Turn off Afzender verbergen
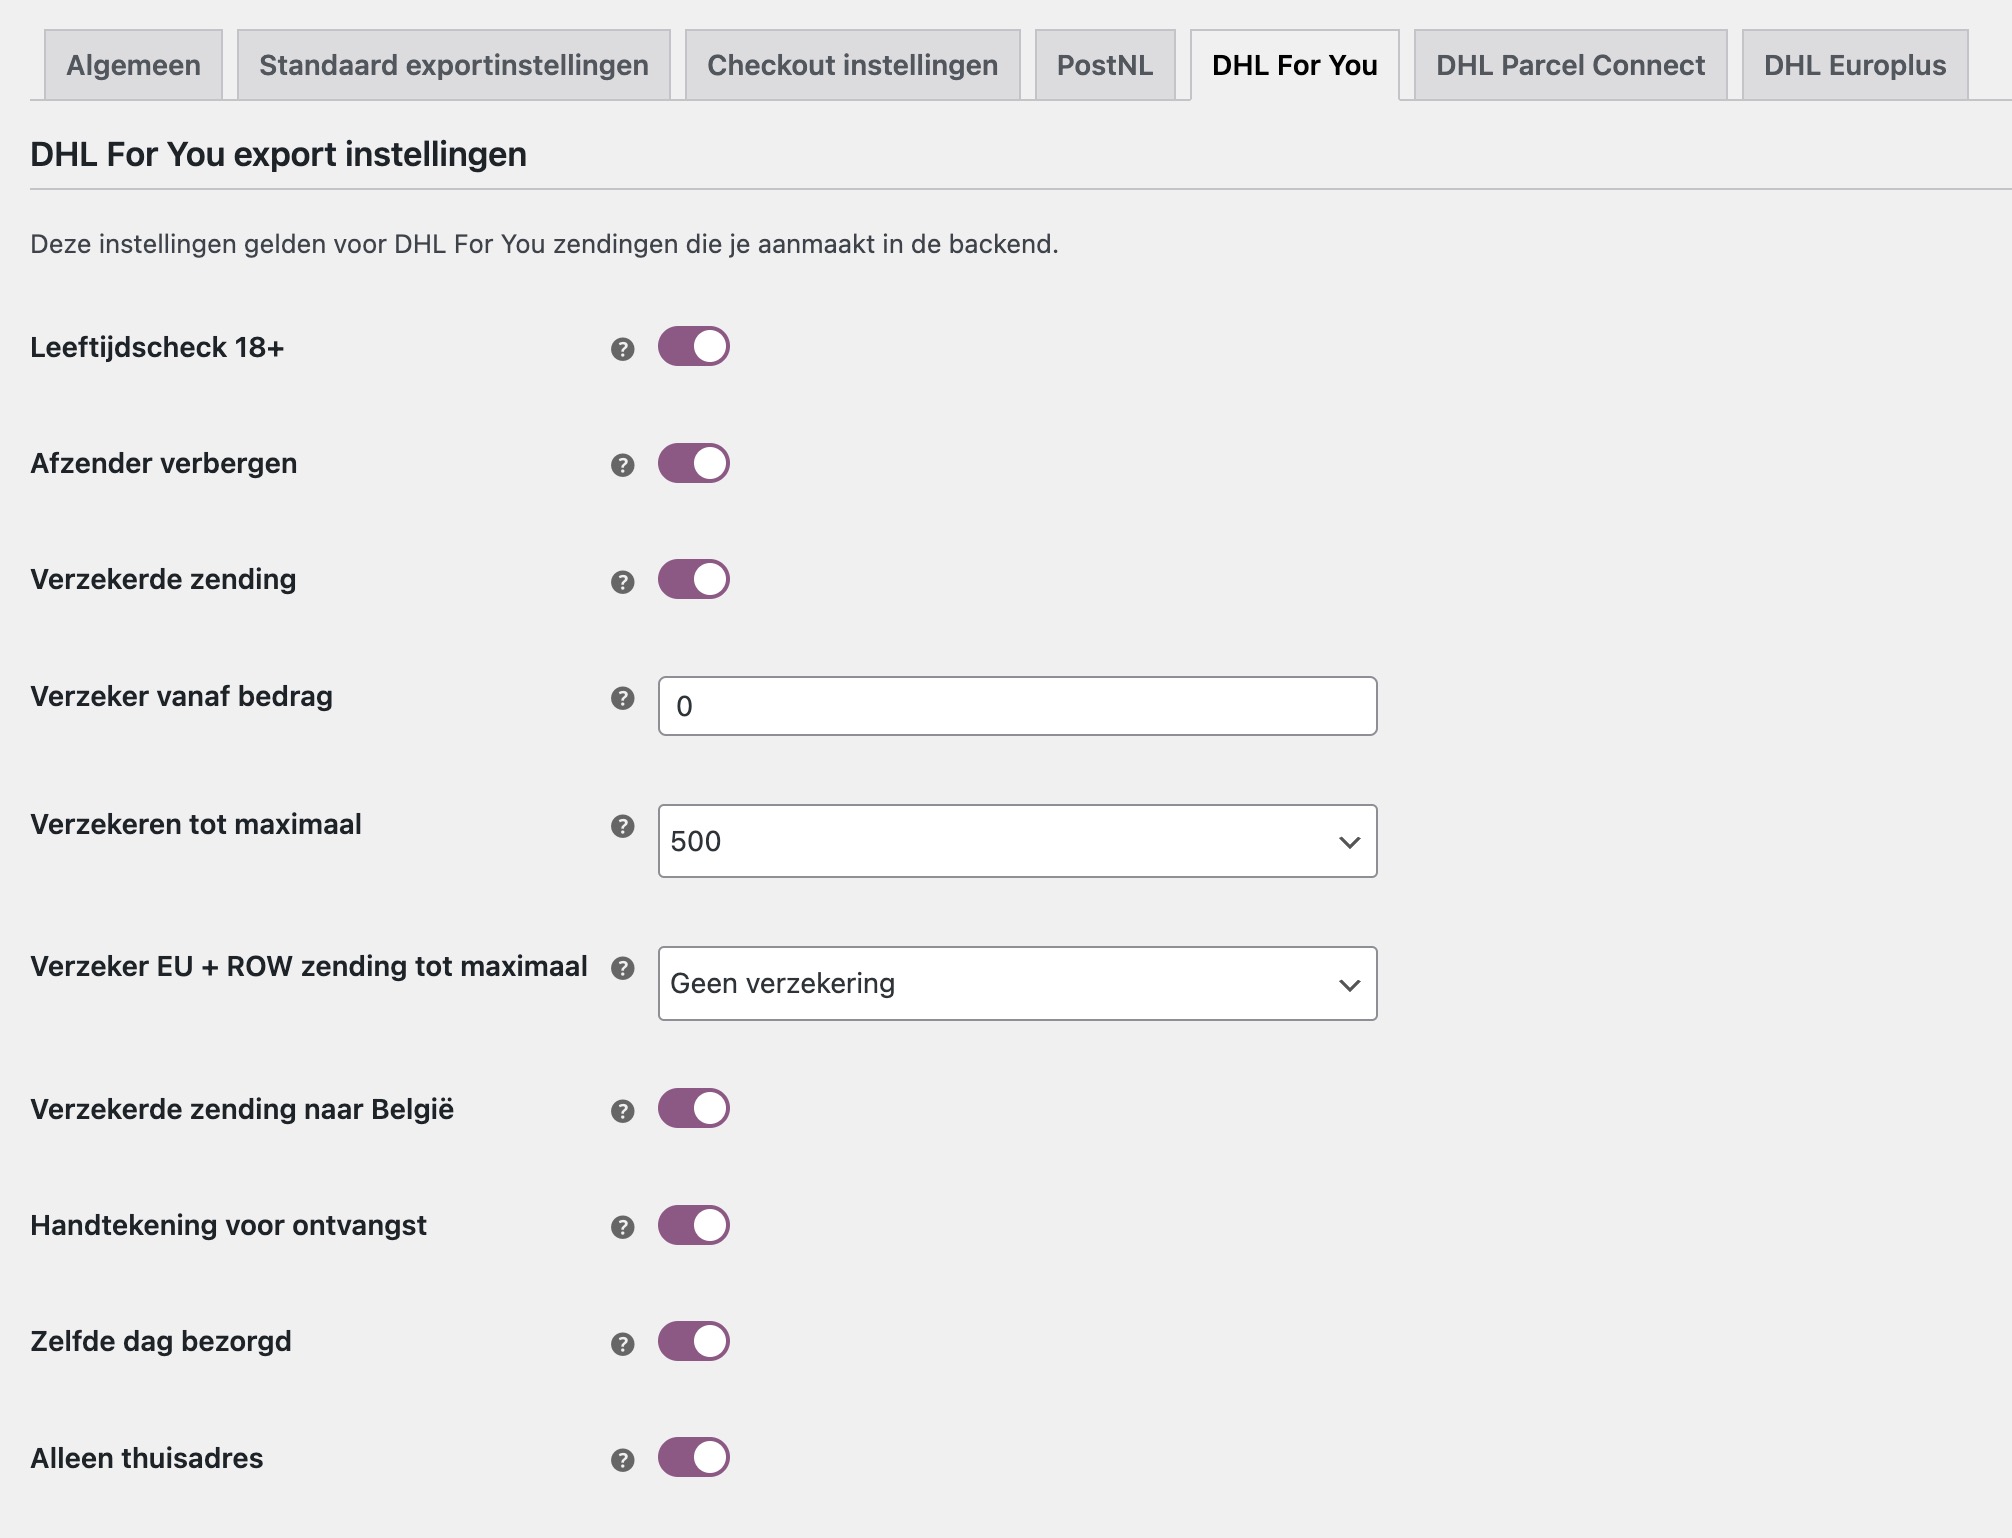This screenshot has width=2012, height=1538. pyautogui.click(x=695, y=463)
